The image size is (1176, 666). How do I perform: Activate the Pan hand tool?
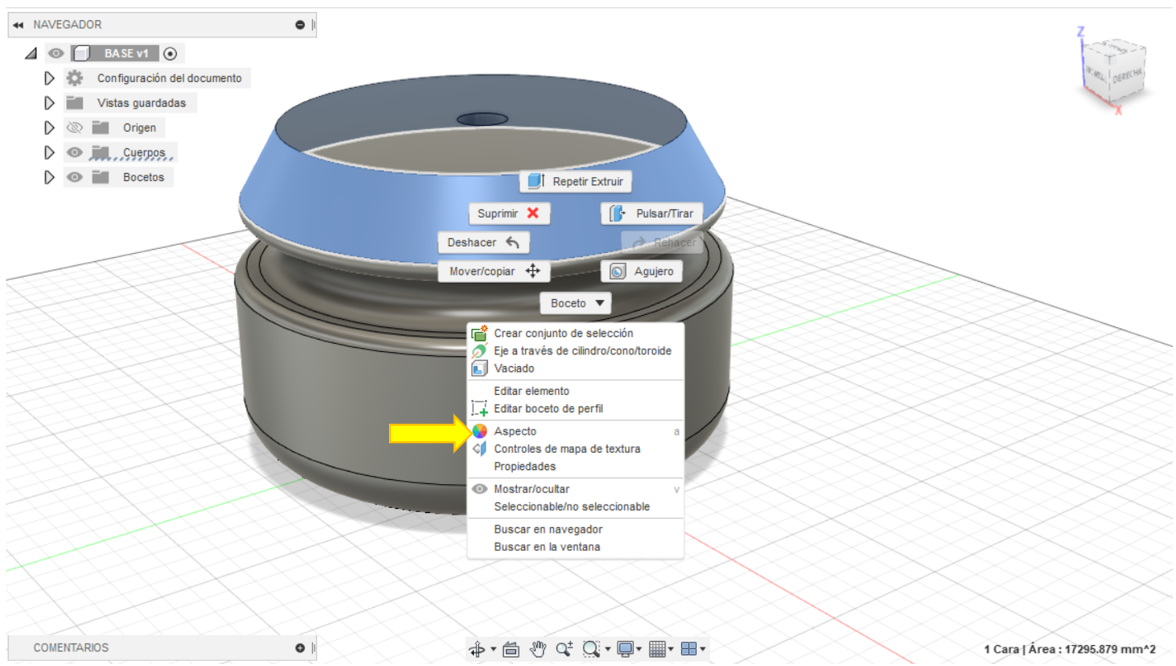pos(538,649)
